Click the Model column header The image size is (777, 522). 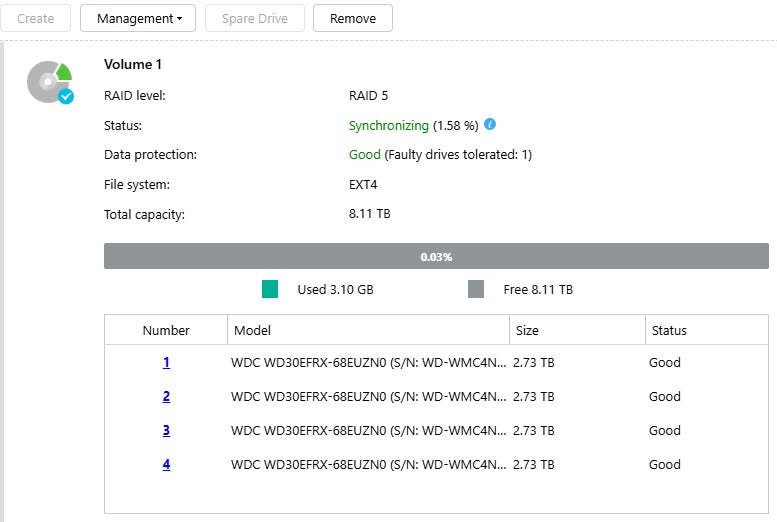coord(368,330)
